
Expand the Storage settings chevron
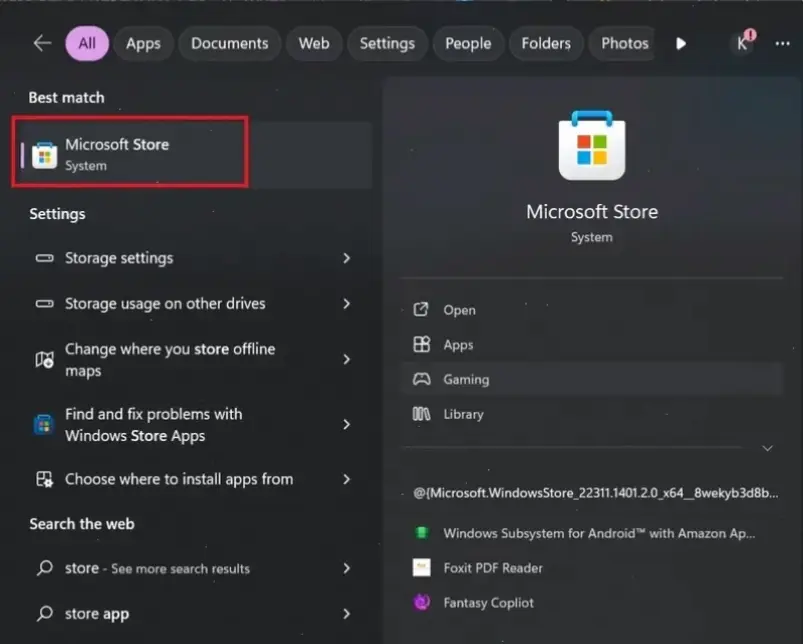tap(346, 258)
